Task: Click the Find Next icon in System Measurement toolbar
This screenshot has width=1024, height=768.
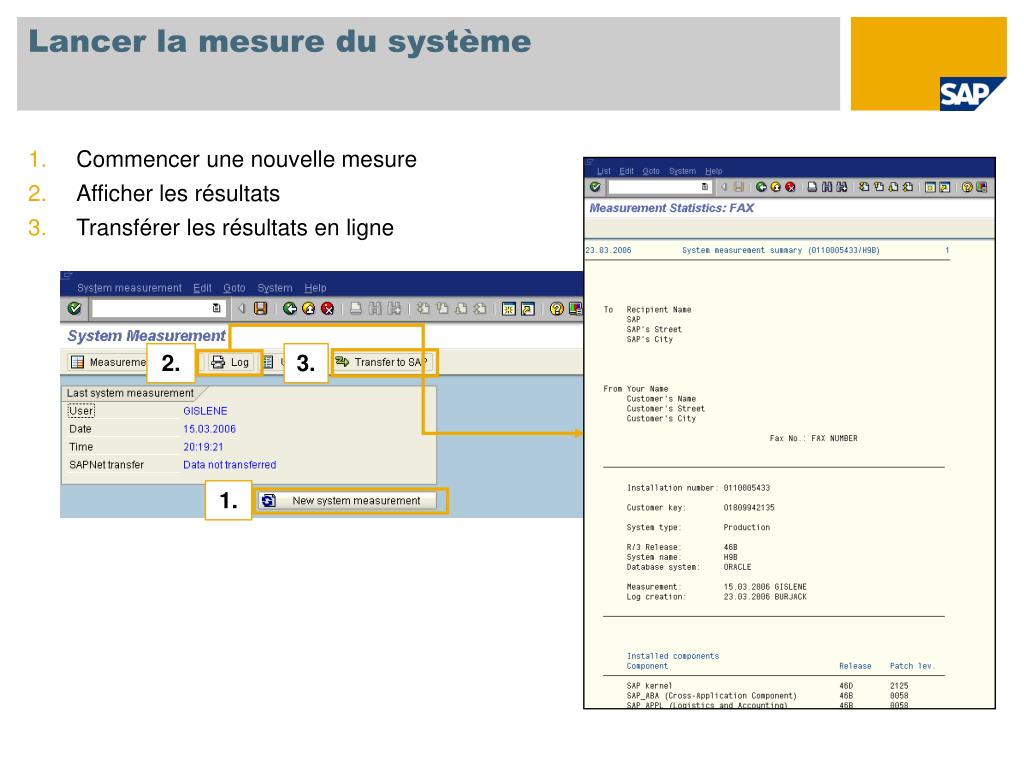Action: point(394,308)
